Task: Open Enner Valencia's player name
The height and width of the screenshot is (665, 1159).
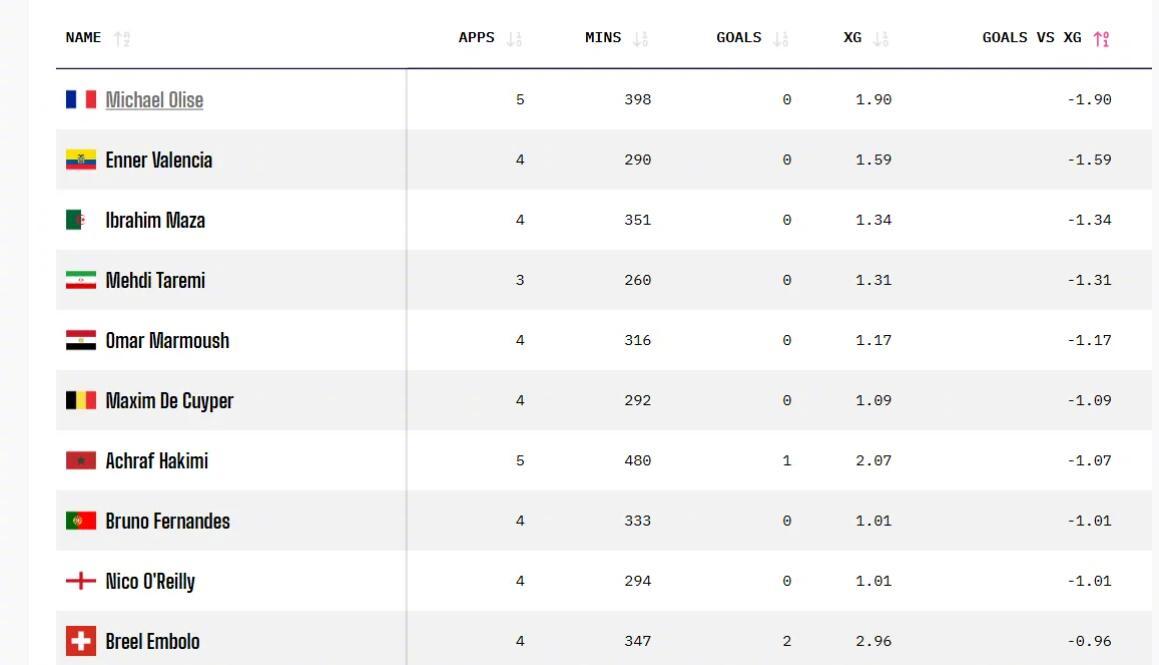Action: tap(159, 160)
